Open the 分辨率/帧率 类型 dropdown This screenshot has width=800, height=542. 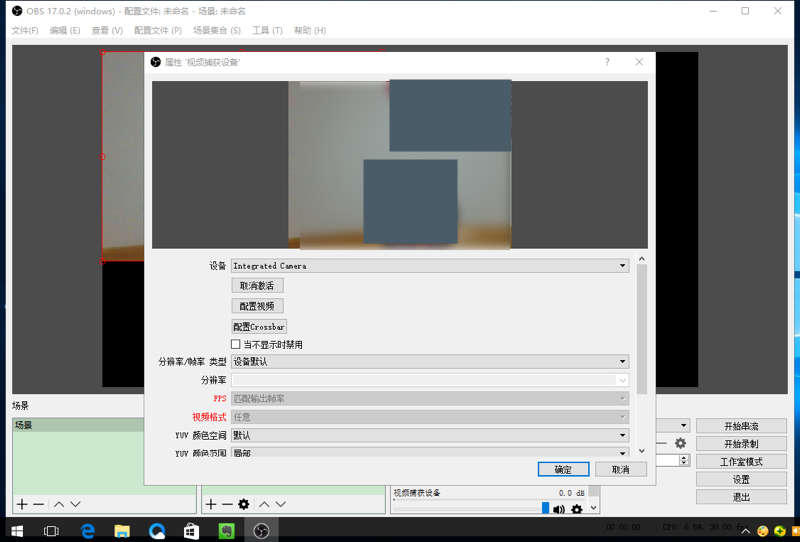tap(430, 361)
